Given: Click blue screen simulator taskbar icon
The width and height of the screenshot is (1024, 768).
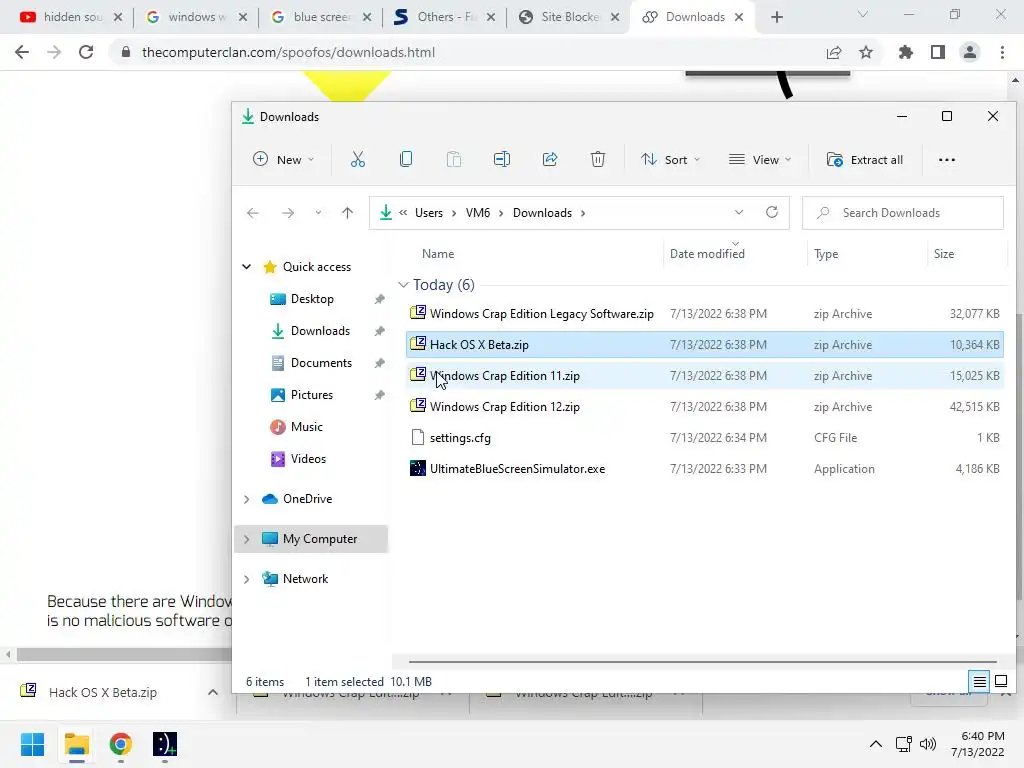Looking at the screenshot, I should (165, 744).
